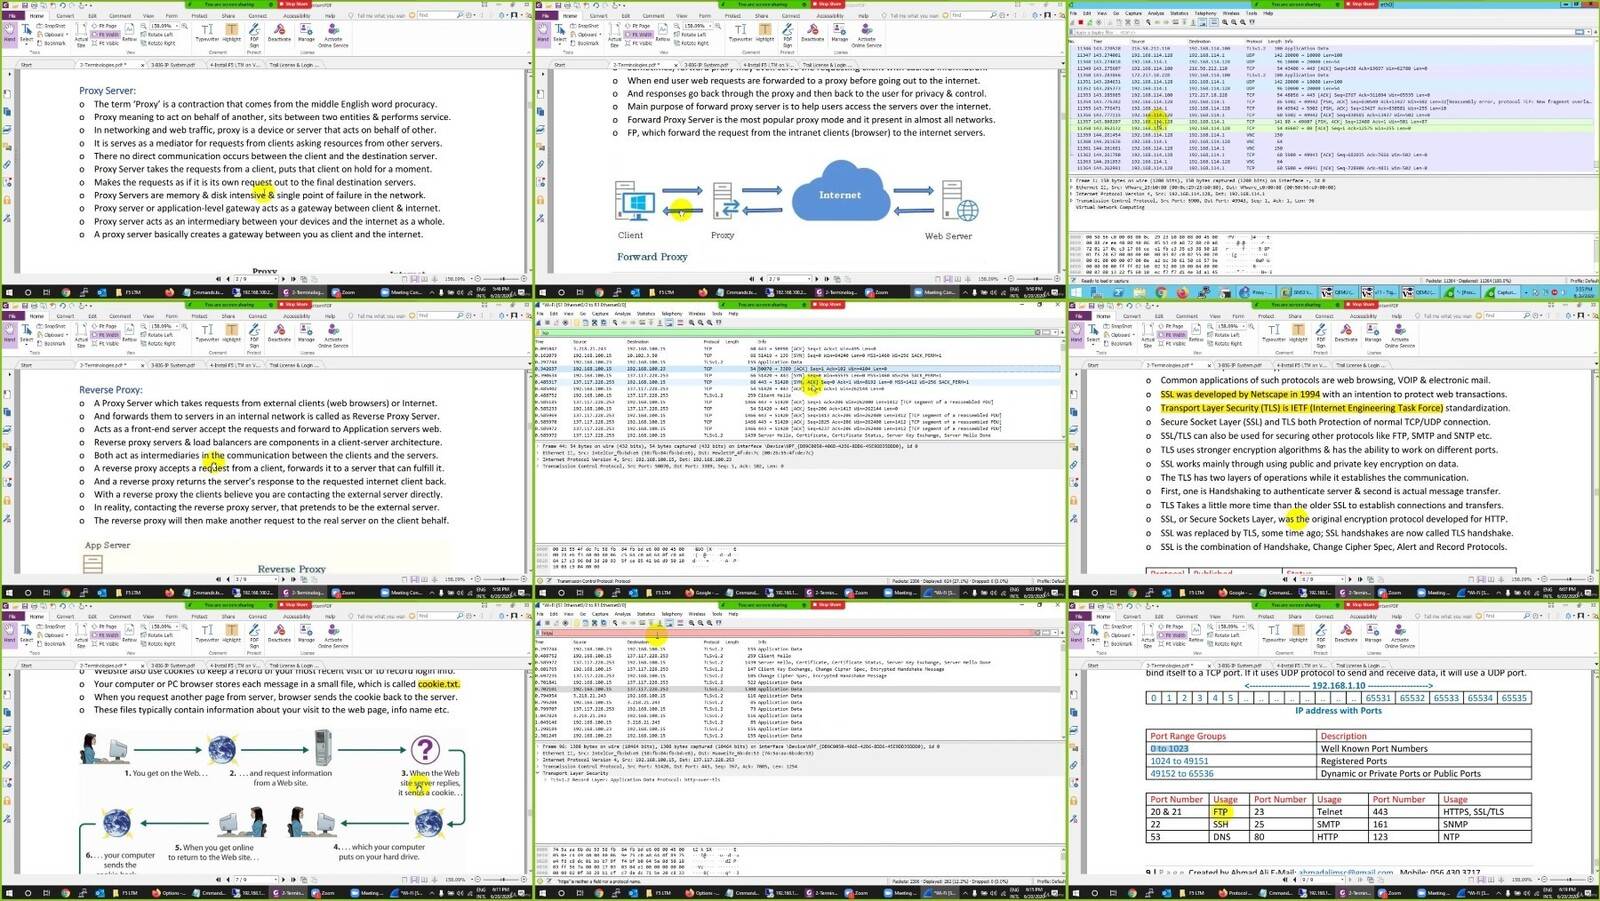Click Reflow in the port table window
The height and width of the screenshot is (901, 1600).
1196,634
